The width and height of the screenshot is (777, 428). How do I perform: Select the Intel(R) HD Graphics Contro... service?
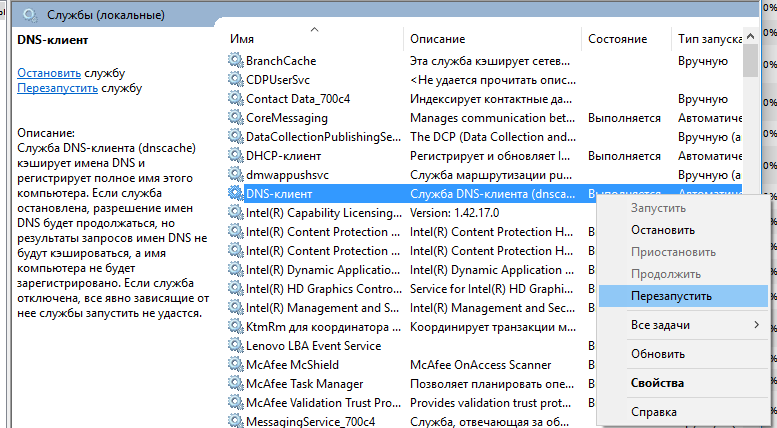pos(324,289)
